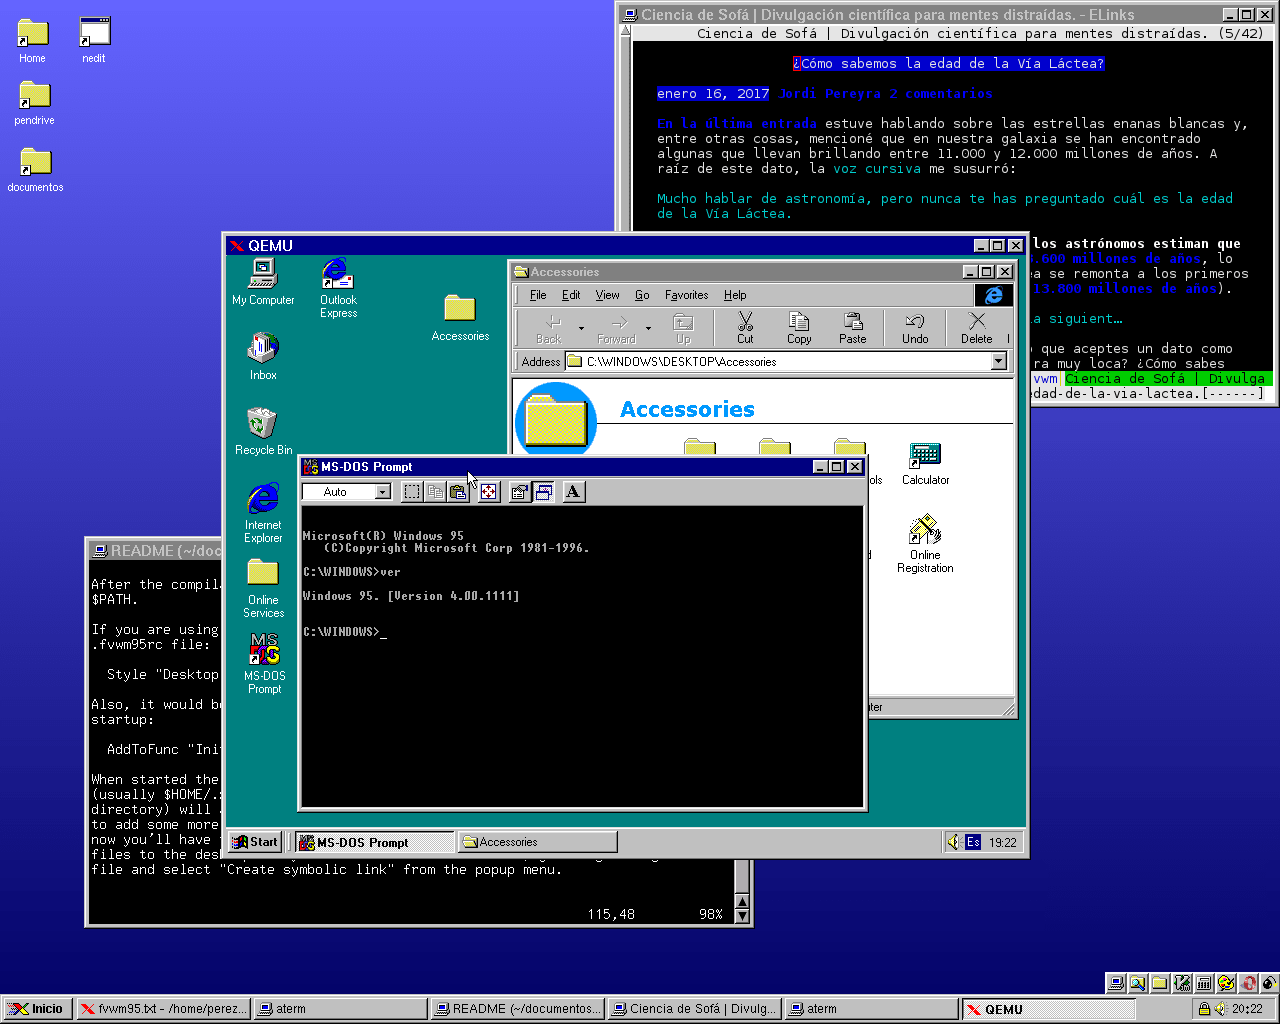The image size is (1280, 1024).
Task: Click the bomb icon in host button bar
Action: (1269, 983)
